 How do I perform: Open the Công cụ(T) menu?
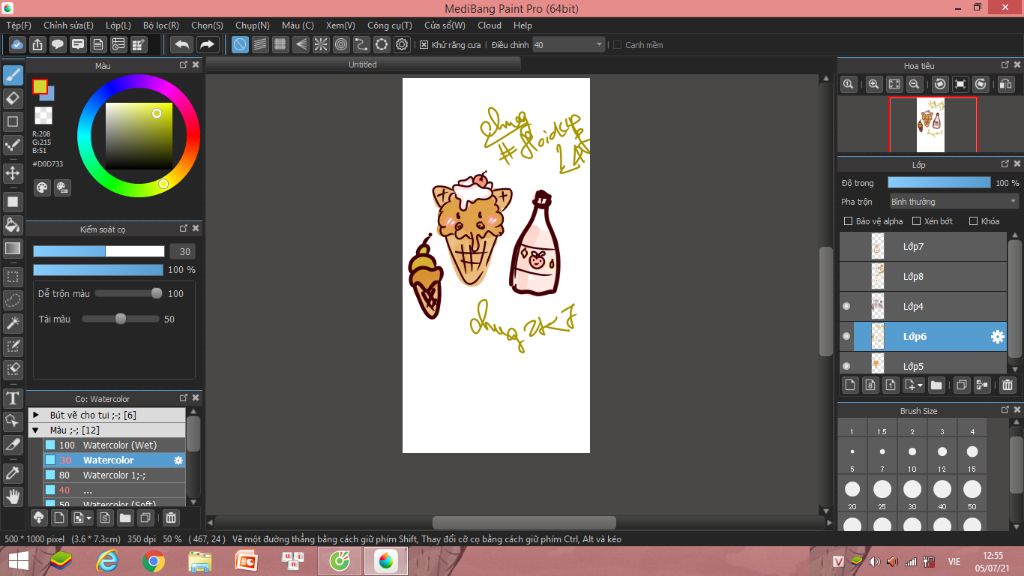[390, 25]
